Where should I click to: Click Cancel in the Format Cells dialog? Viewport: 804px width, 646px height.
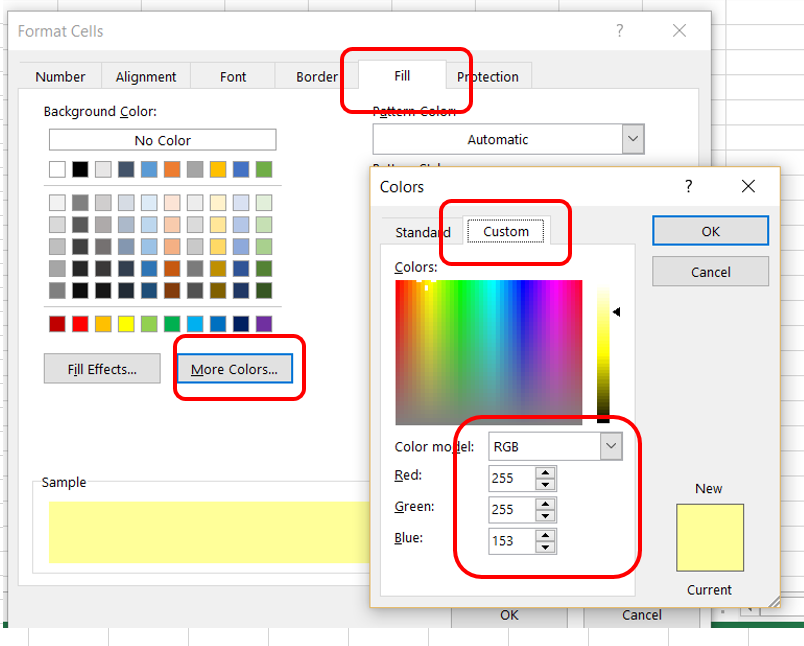click(641, 615)
